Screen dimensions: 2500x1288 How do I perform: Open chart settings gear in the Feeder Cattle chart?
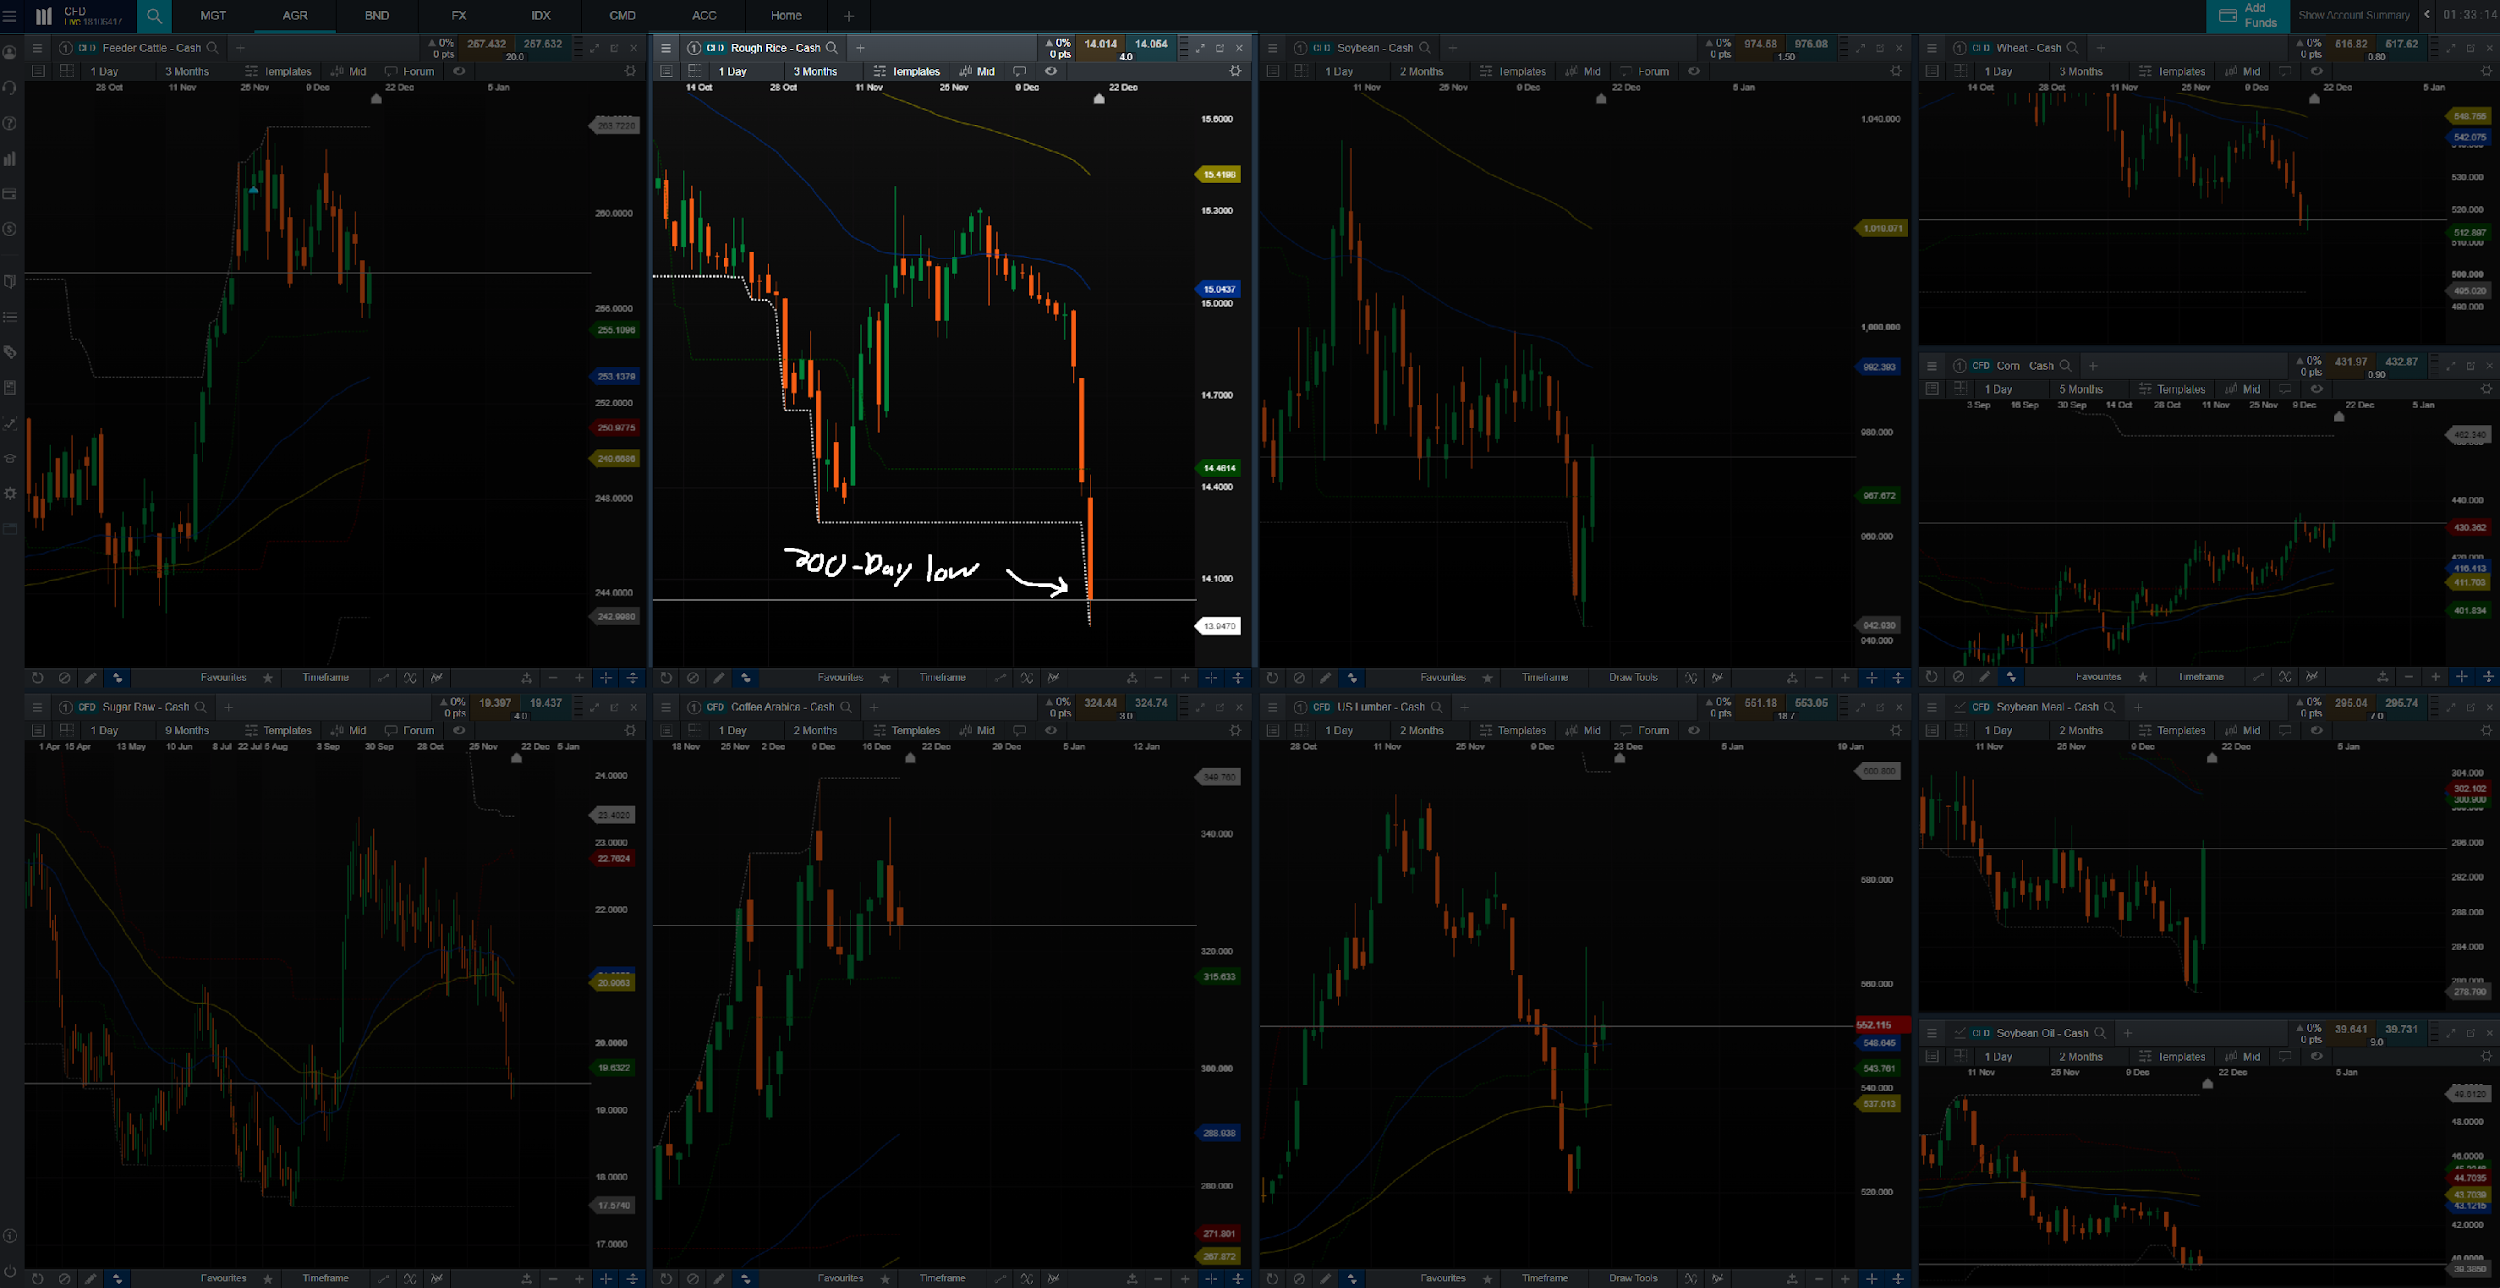coord(630,71)
